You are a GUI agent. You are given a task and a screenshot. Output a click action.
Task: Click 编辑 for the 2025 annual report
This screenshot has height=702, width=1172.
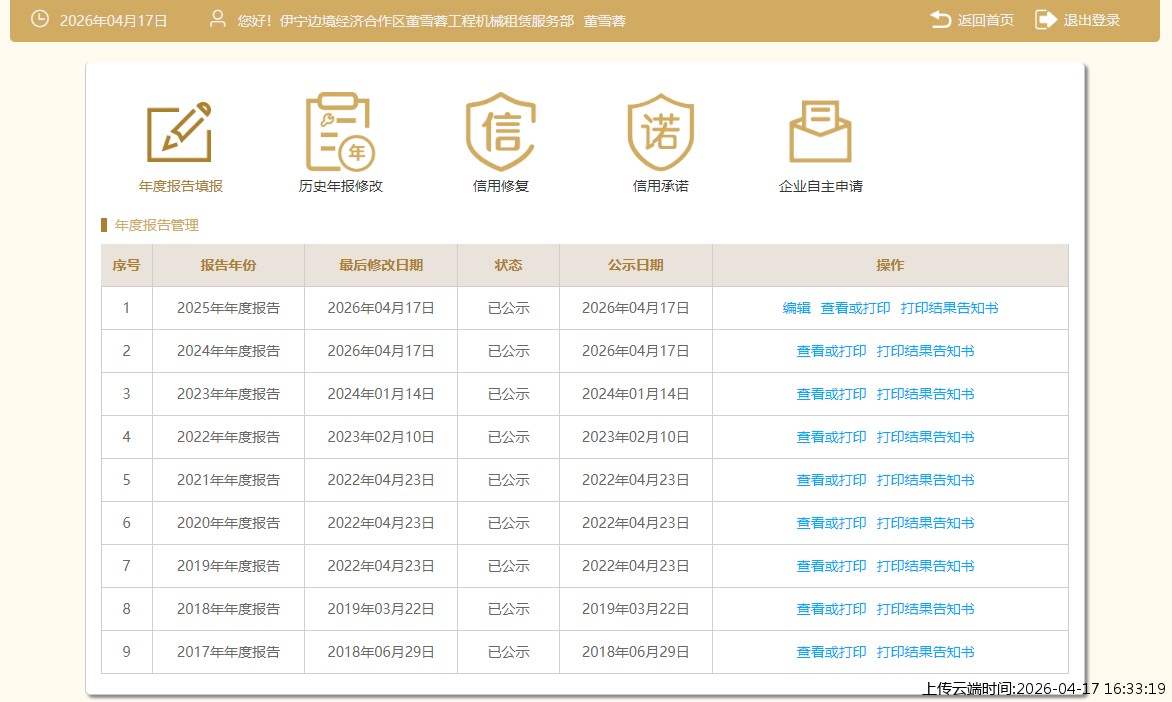(796, 308)
